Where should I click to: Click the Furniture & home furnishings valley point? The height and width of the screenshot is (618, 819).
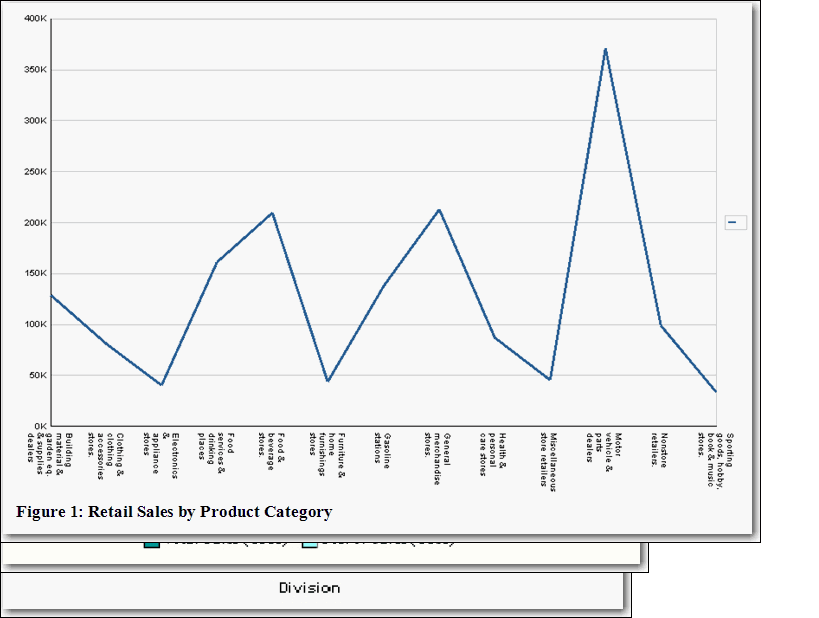coord(330,380)
